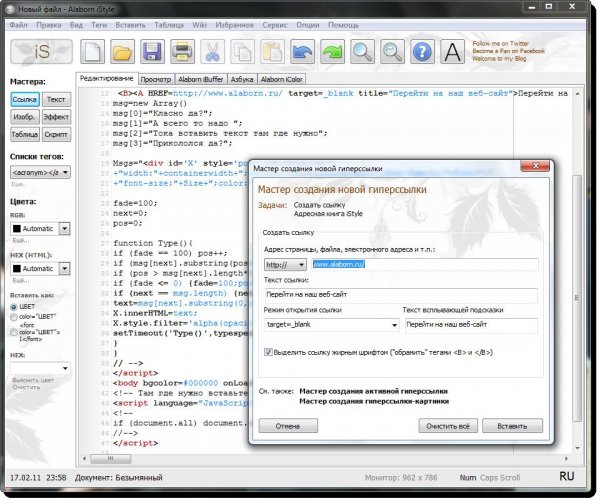Click Очистить всё button
The width and height of the screenshot is (600, 501).
[448, 426]
